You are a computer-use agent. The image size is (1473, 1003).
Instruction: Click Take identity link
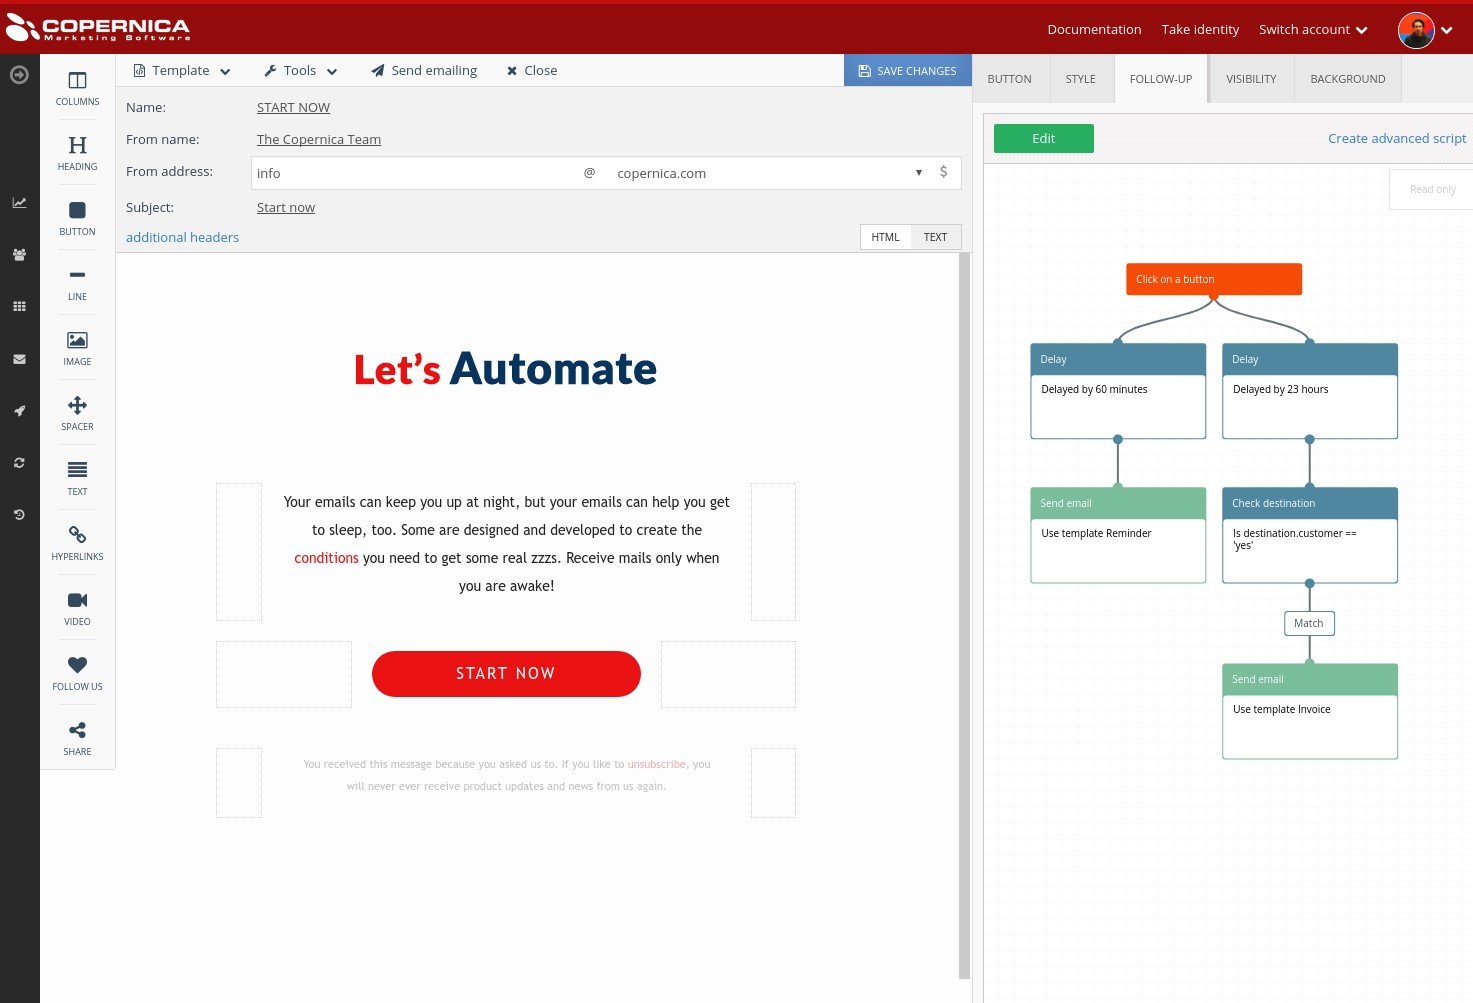[1200, 29]
